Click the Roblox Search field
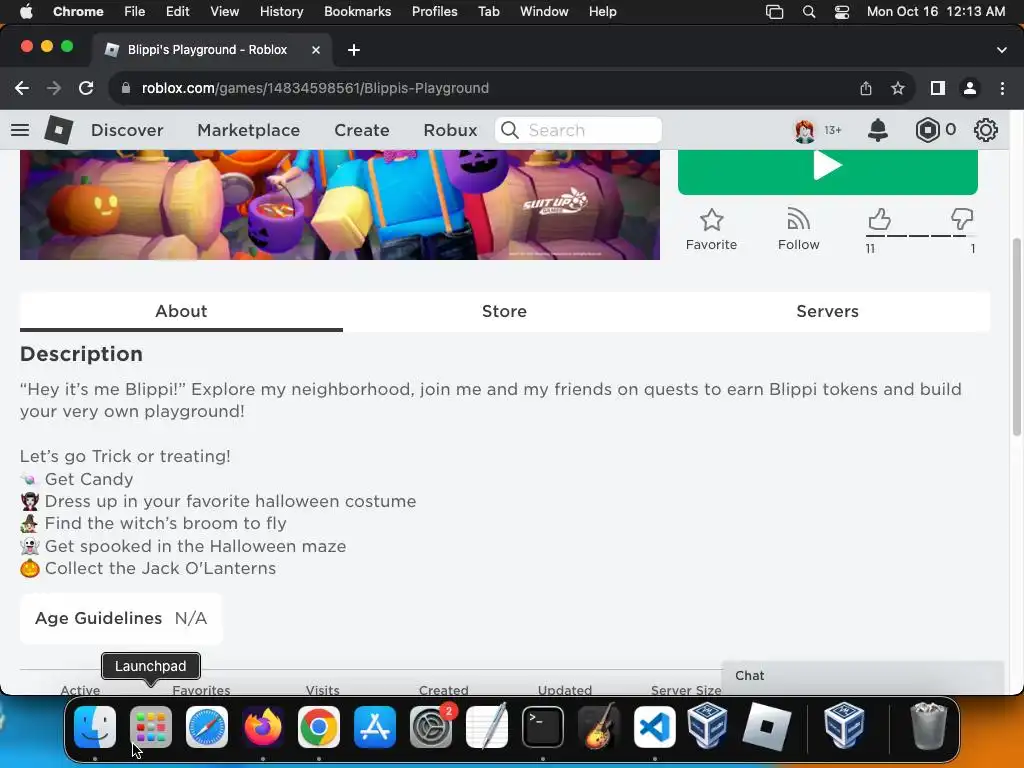Screen dimensions: 1024x768 (579, 130)
